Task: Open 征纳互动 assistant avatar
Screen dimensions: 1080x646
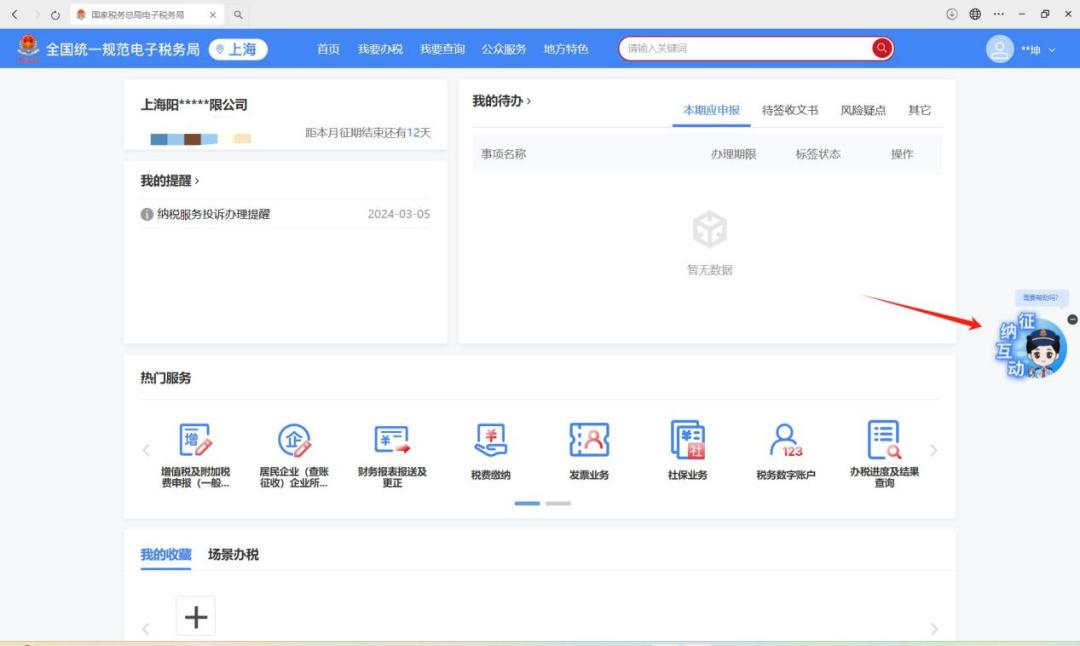Action: [x=1031, y=348]
